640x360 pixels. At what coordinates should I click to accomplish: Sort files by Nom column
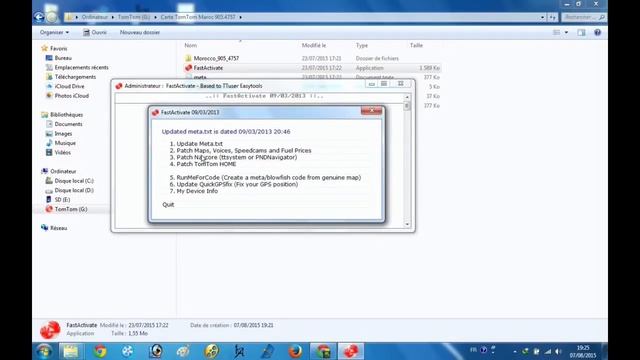(x=190, y=45)
